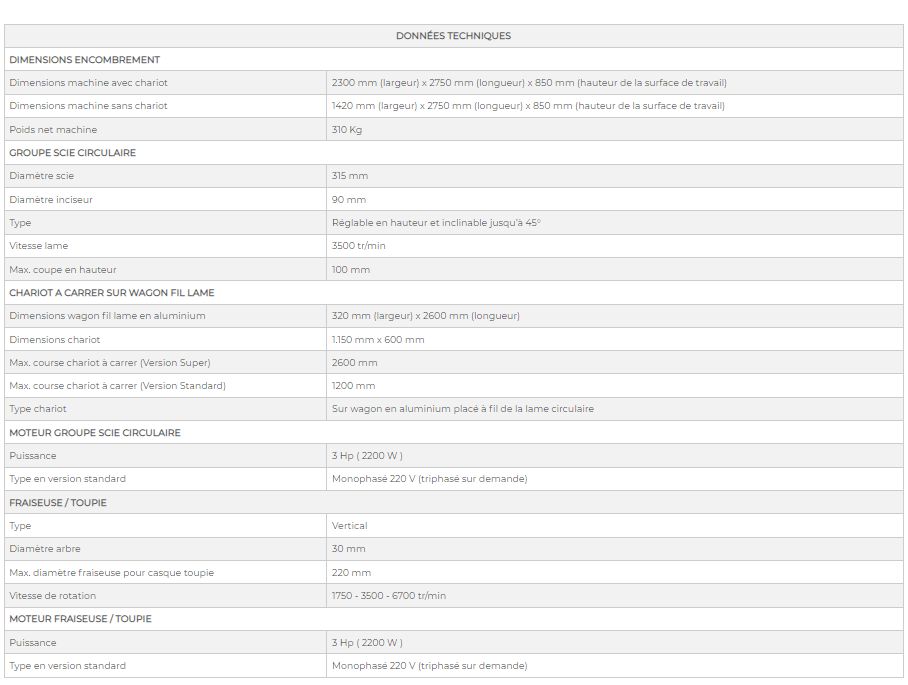Select "CHARIOT A CARRER SUR WAGON FIL LAME" heading
908x685 pixels.
tap(111, 293)
